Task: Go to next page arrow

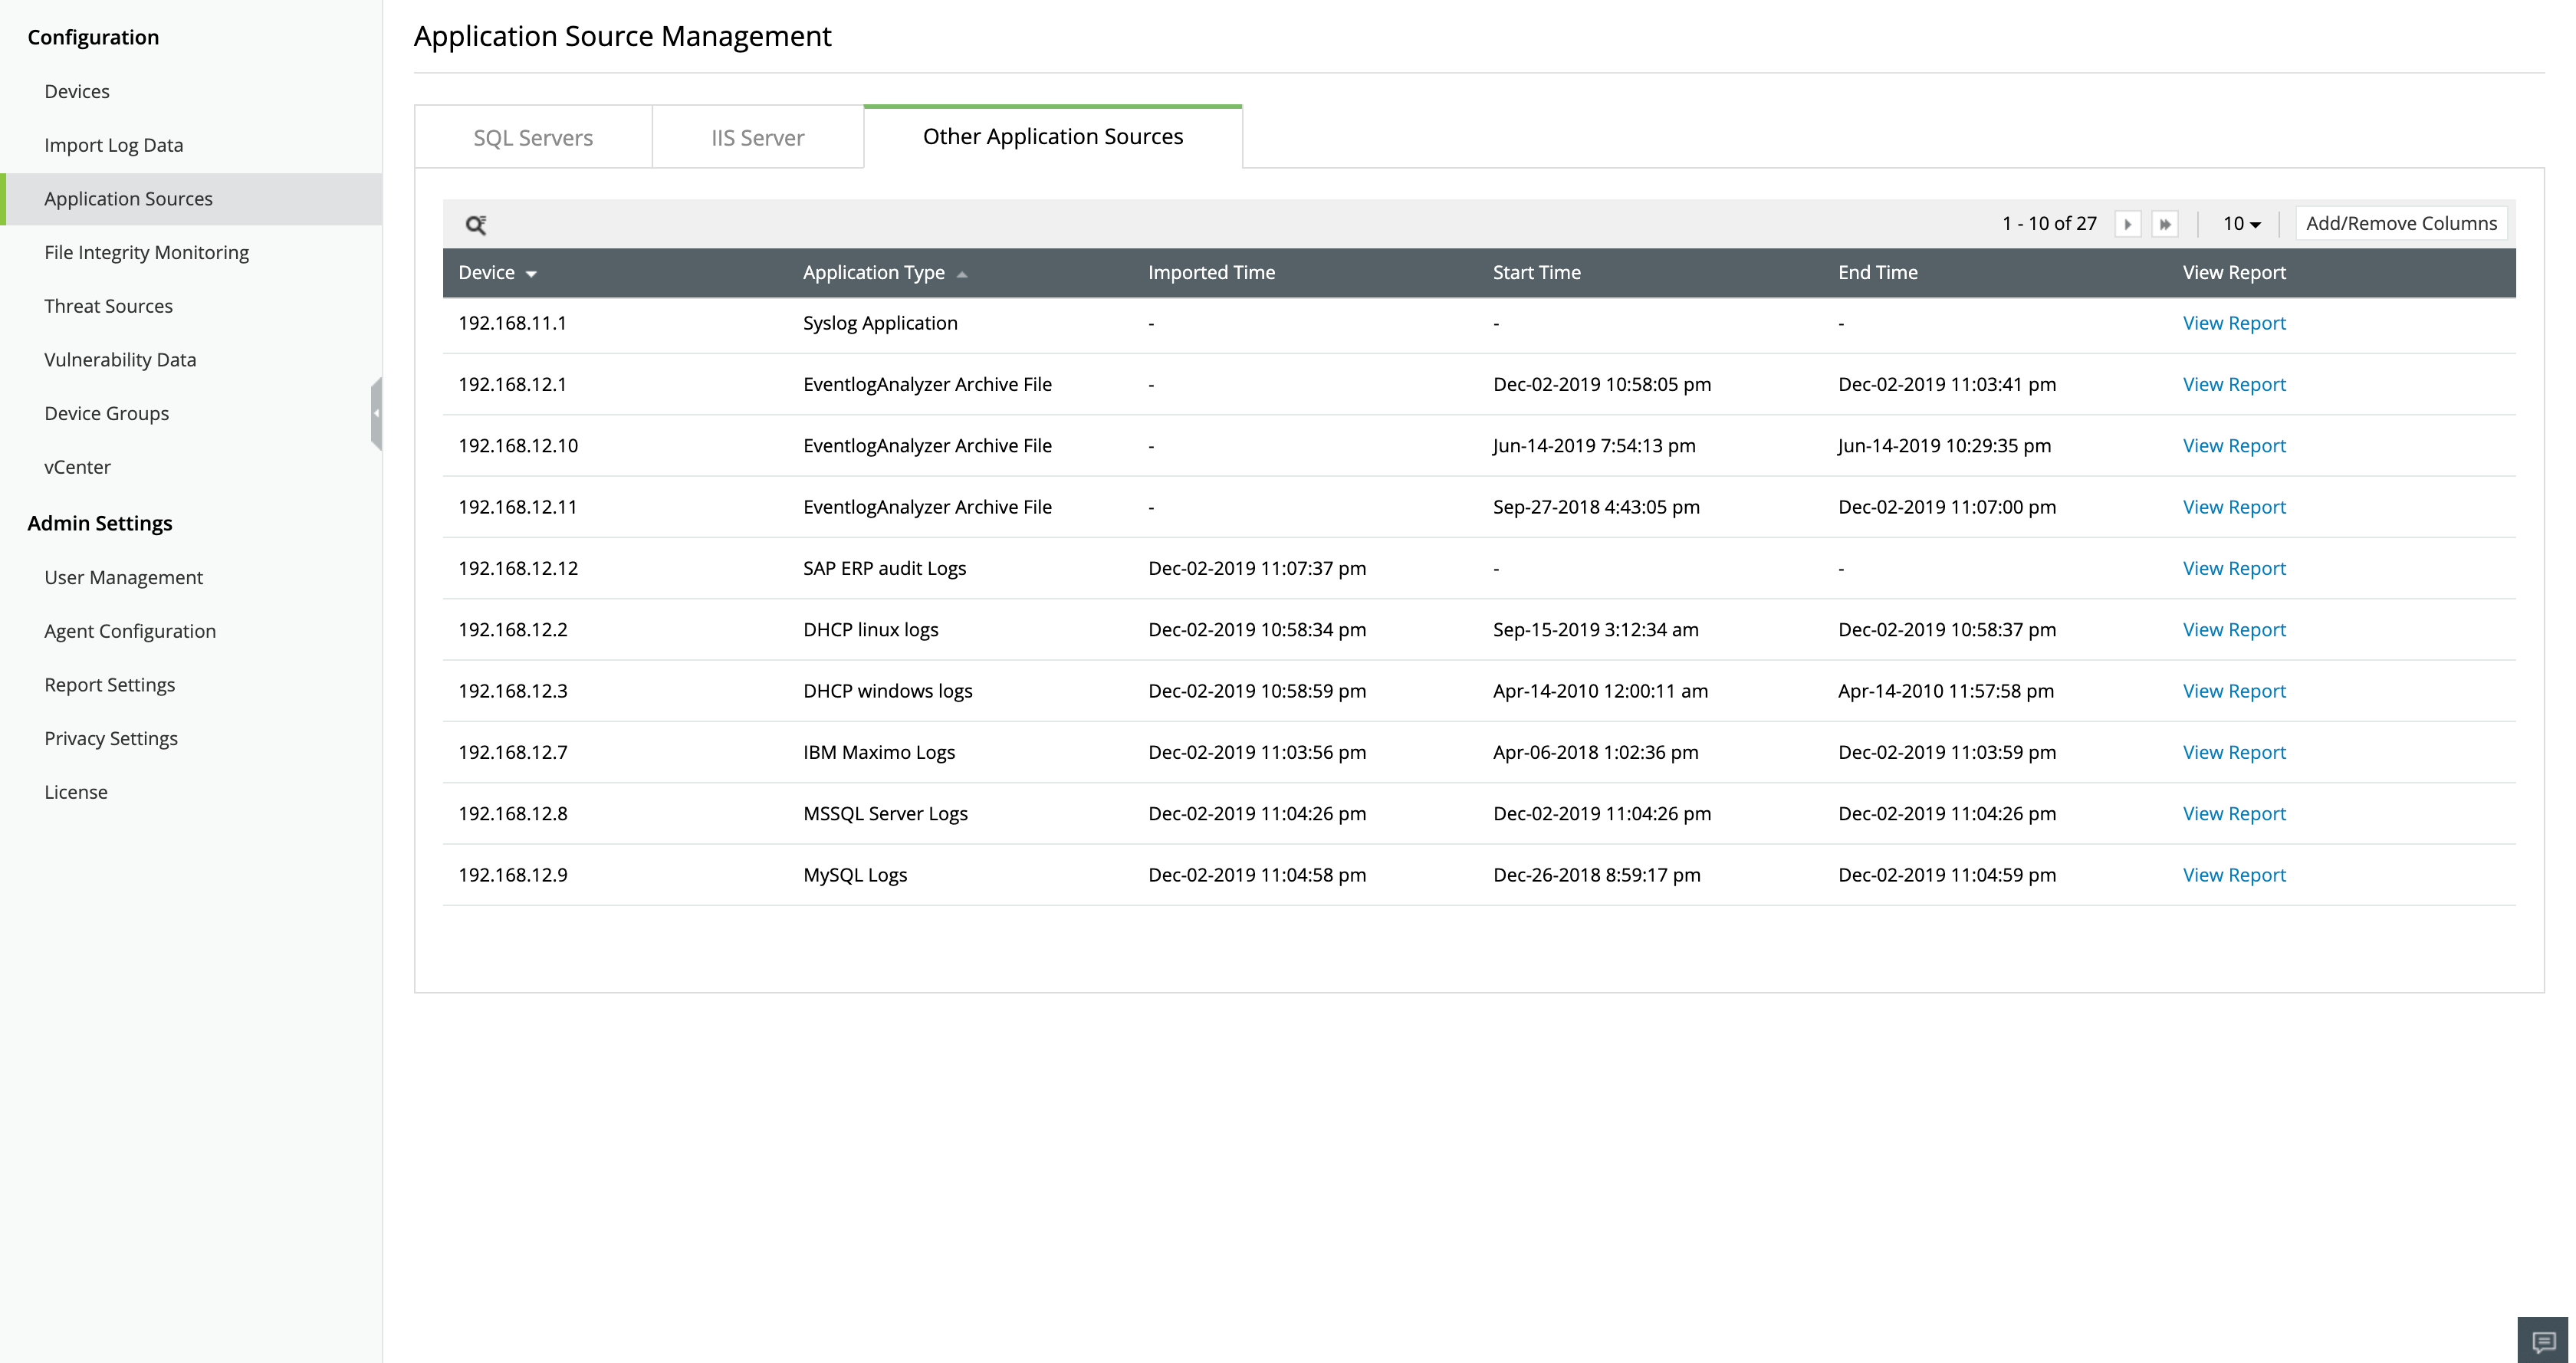Action: 2127,224
